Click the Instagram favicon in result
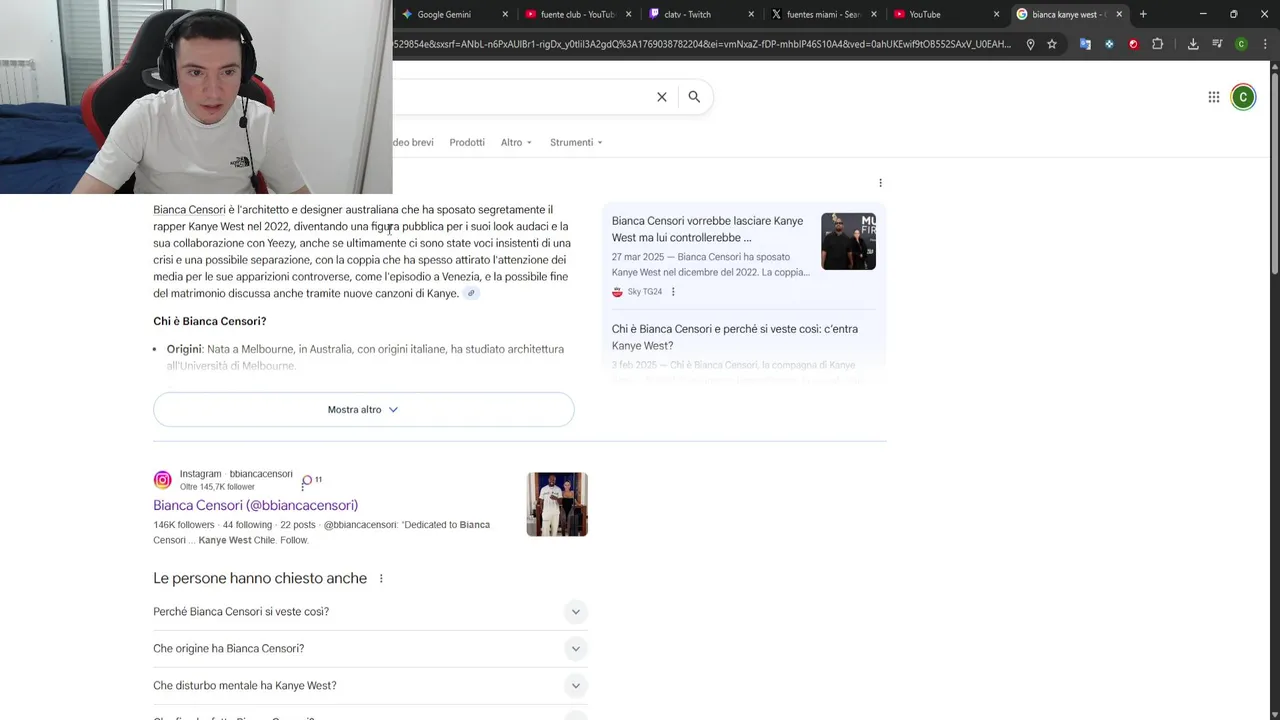 point(162,480)
